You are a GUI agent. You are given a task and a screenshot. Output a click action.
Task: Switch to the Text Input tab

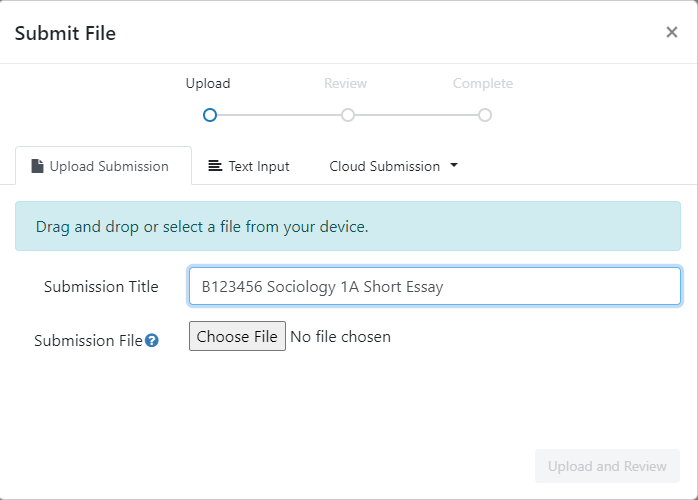[249, 166]
